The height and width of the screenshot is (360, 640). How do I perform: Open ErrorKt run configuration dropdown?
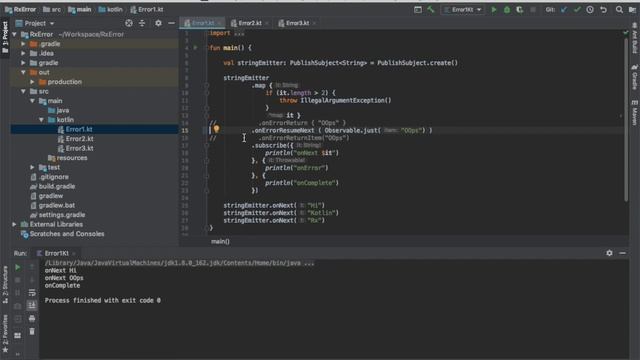pos(463,9)
